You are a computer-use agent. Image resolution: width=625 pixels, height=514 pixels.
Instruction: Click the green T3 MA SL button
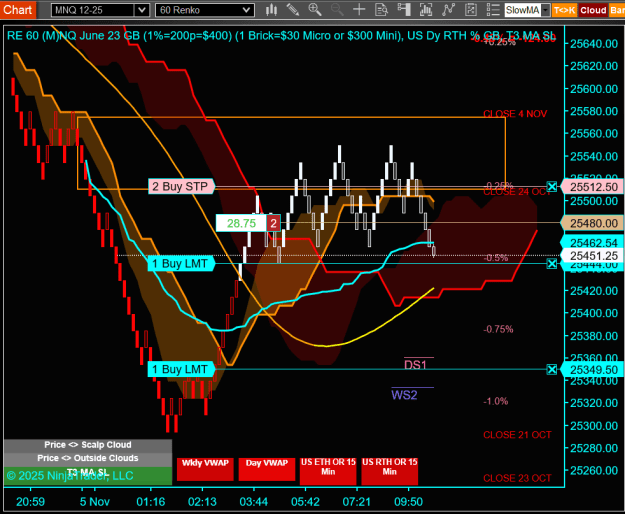(x=88, y=475)
